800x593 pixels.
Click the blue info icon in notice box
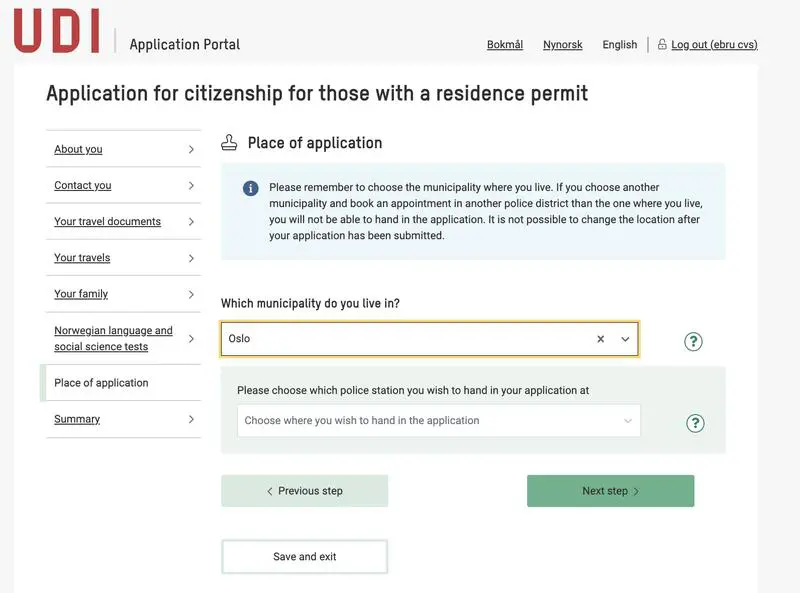(250, 188)
